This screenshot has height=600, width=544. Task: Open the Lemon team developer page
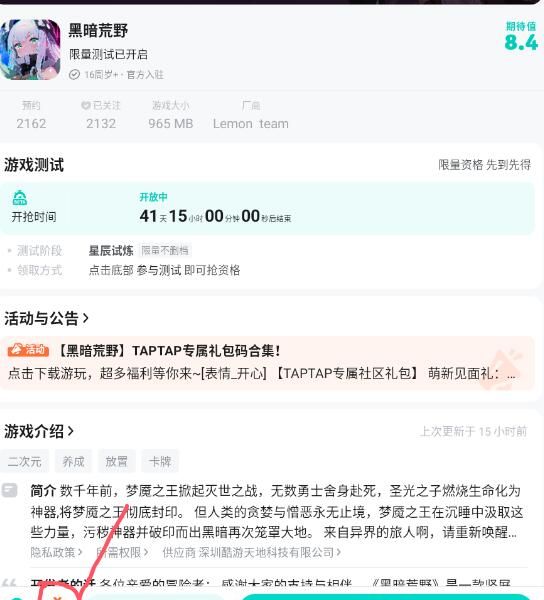pyautogui.click(x=251, y=124)
